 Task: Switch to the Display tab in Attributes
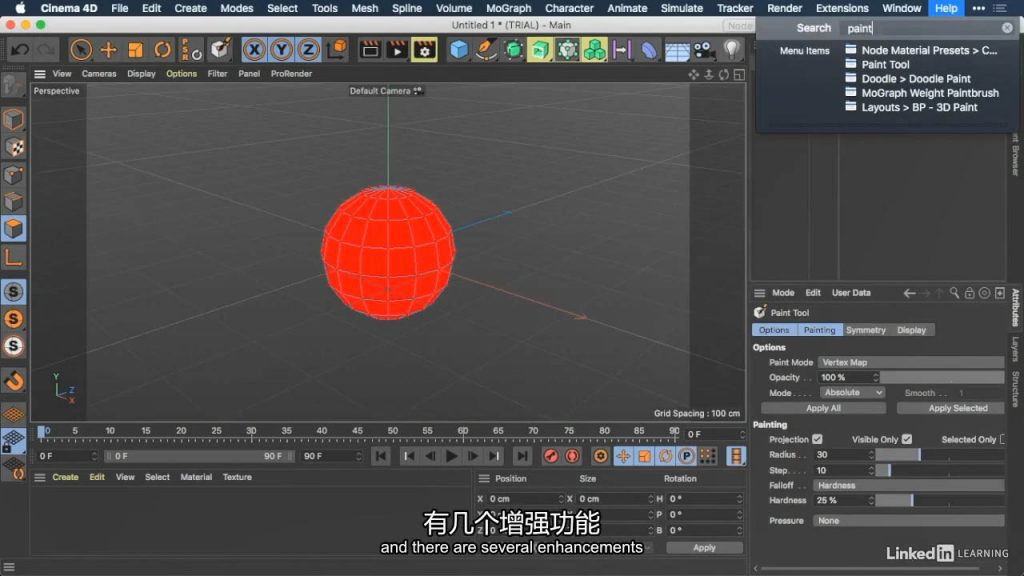pos(911,330)
